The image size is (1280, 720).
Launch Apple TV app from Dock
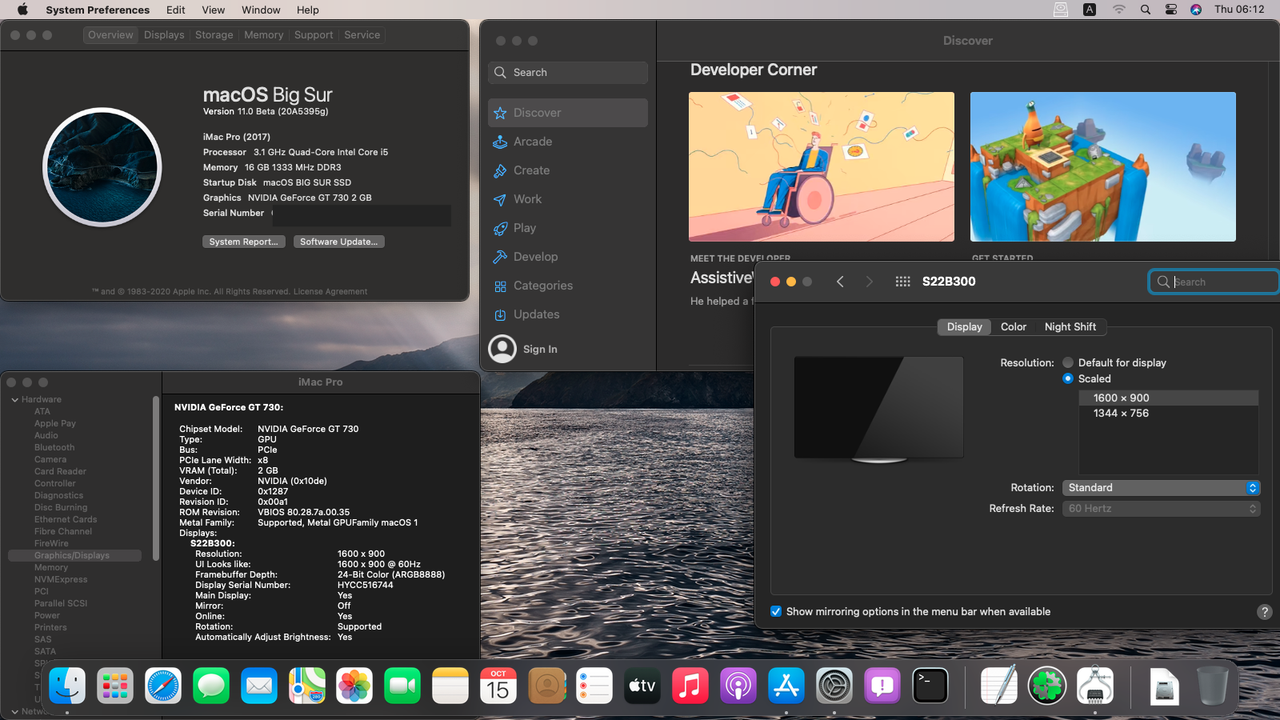[642, 686]
